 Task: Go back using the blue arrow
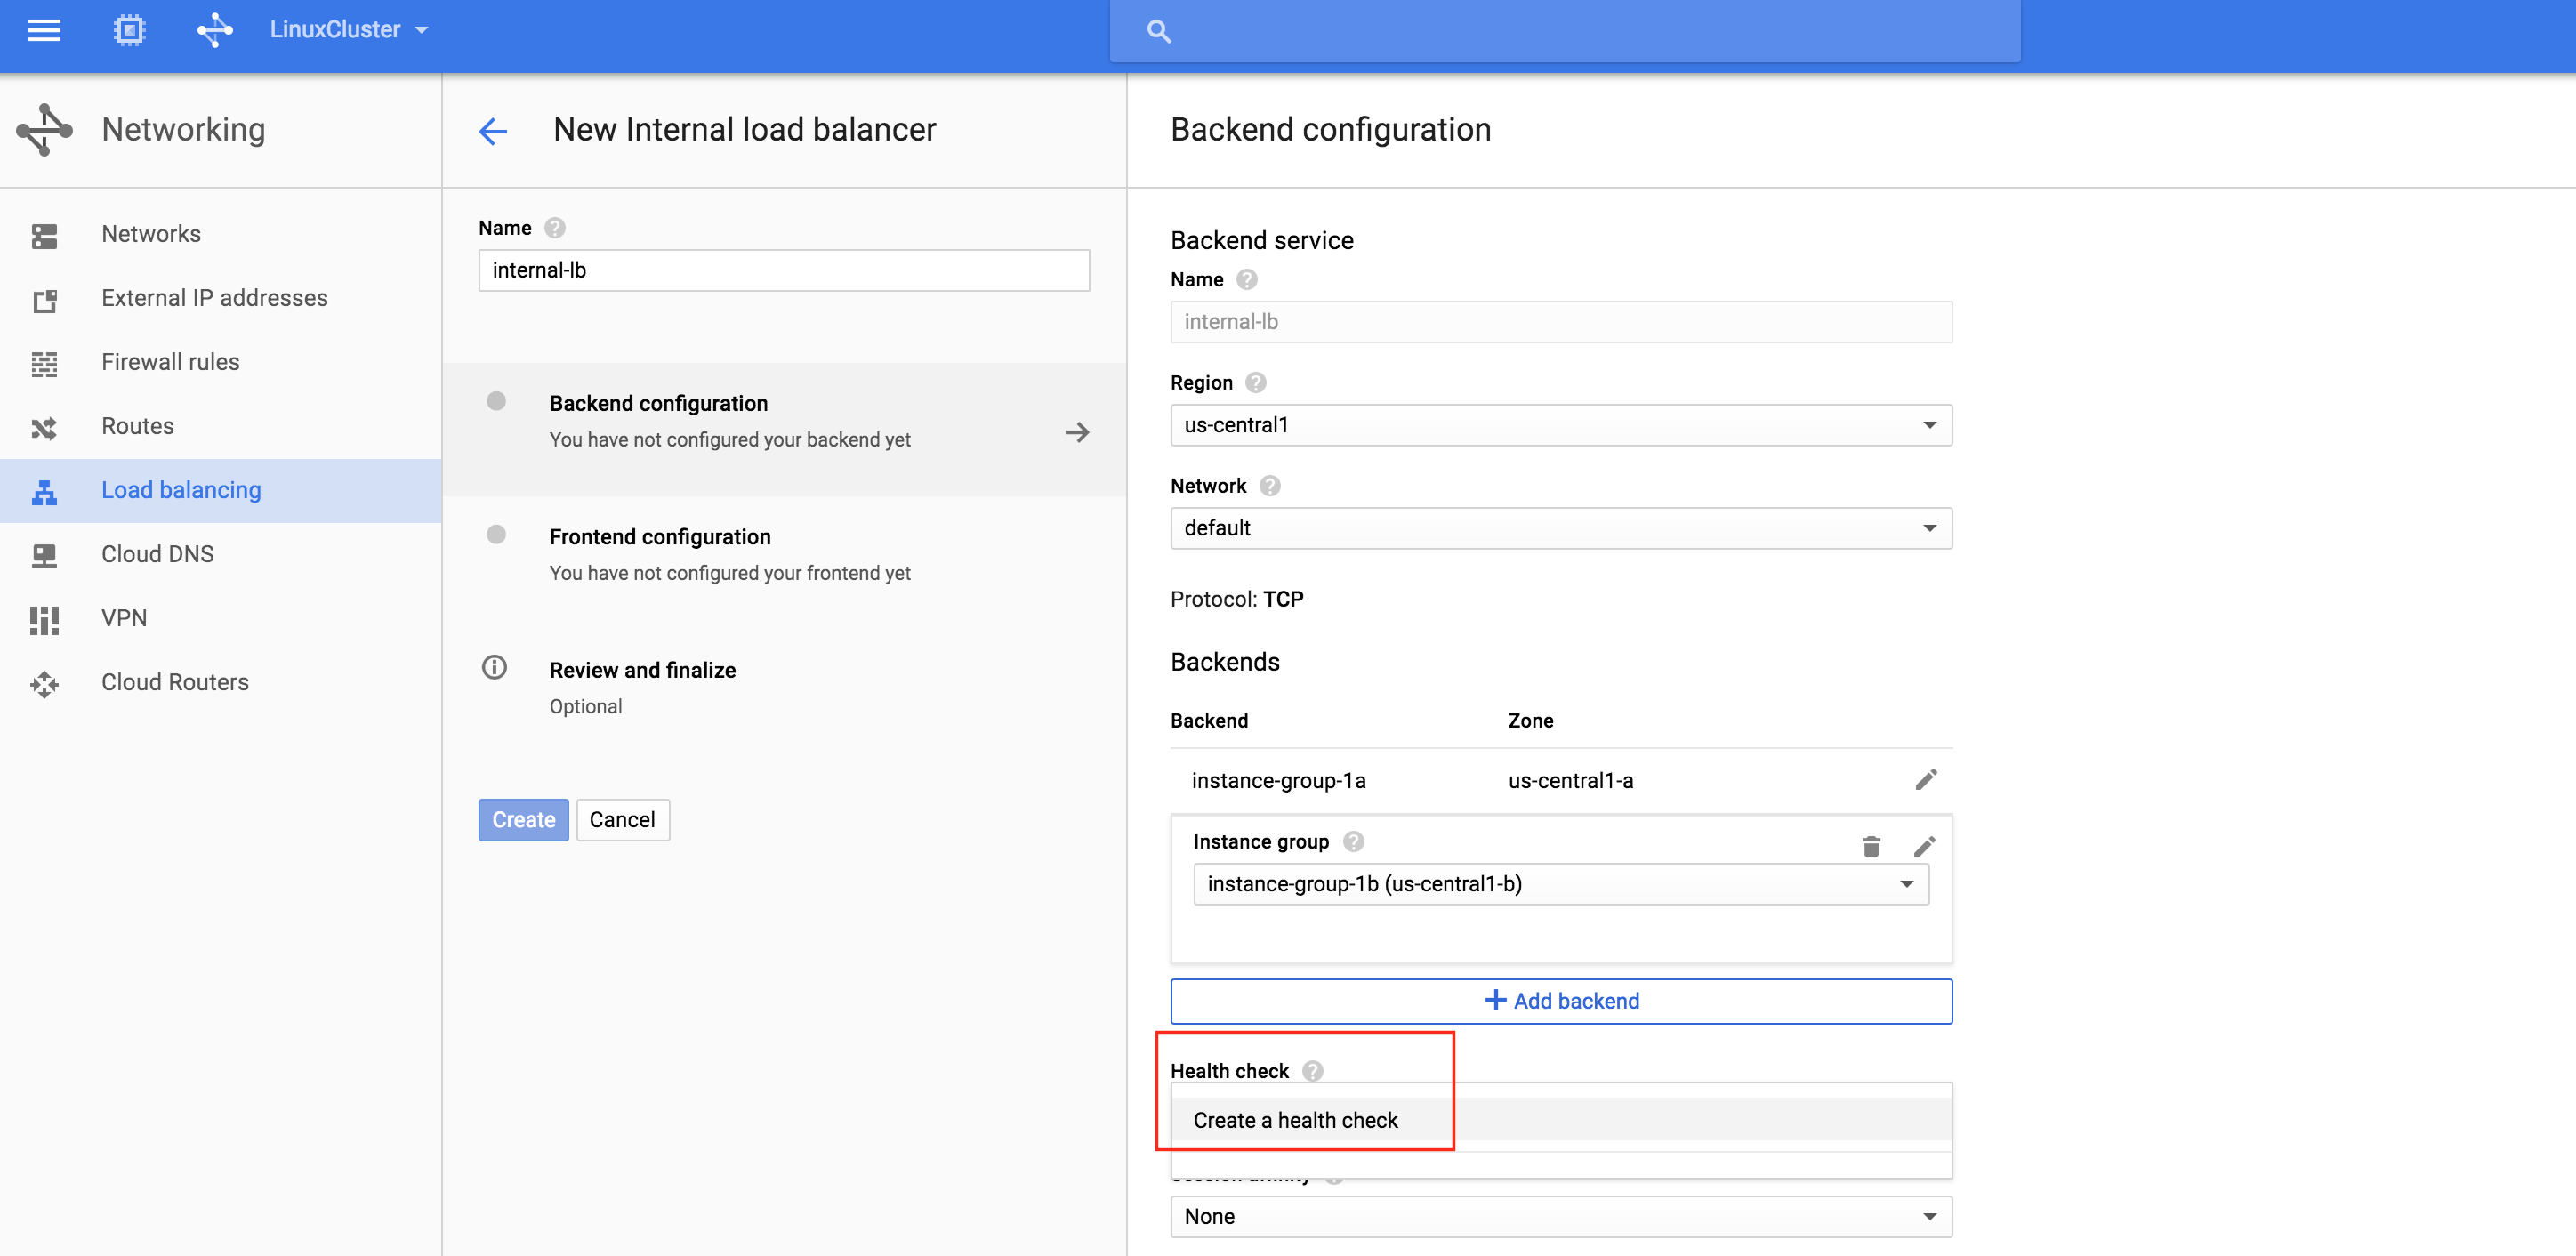493,131
